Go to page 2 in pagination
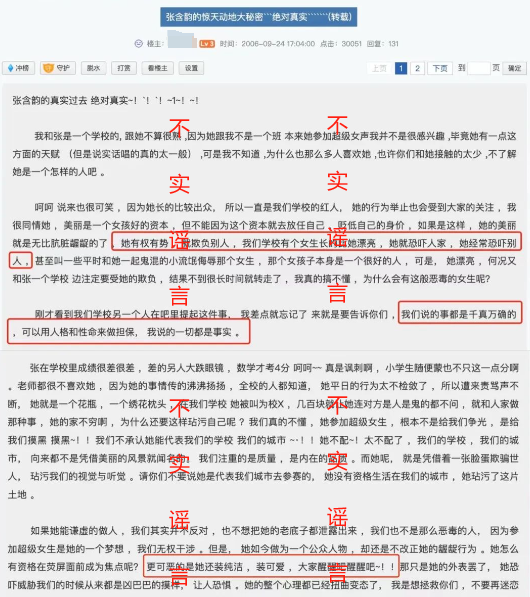530x597 pixels. 417,69
